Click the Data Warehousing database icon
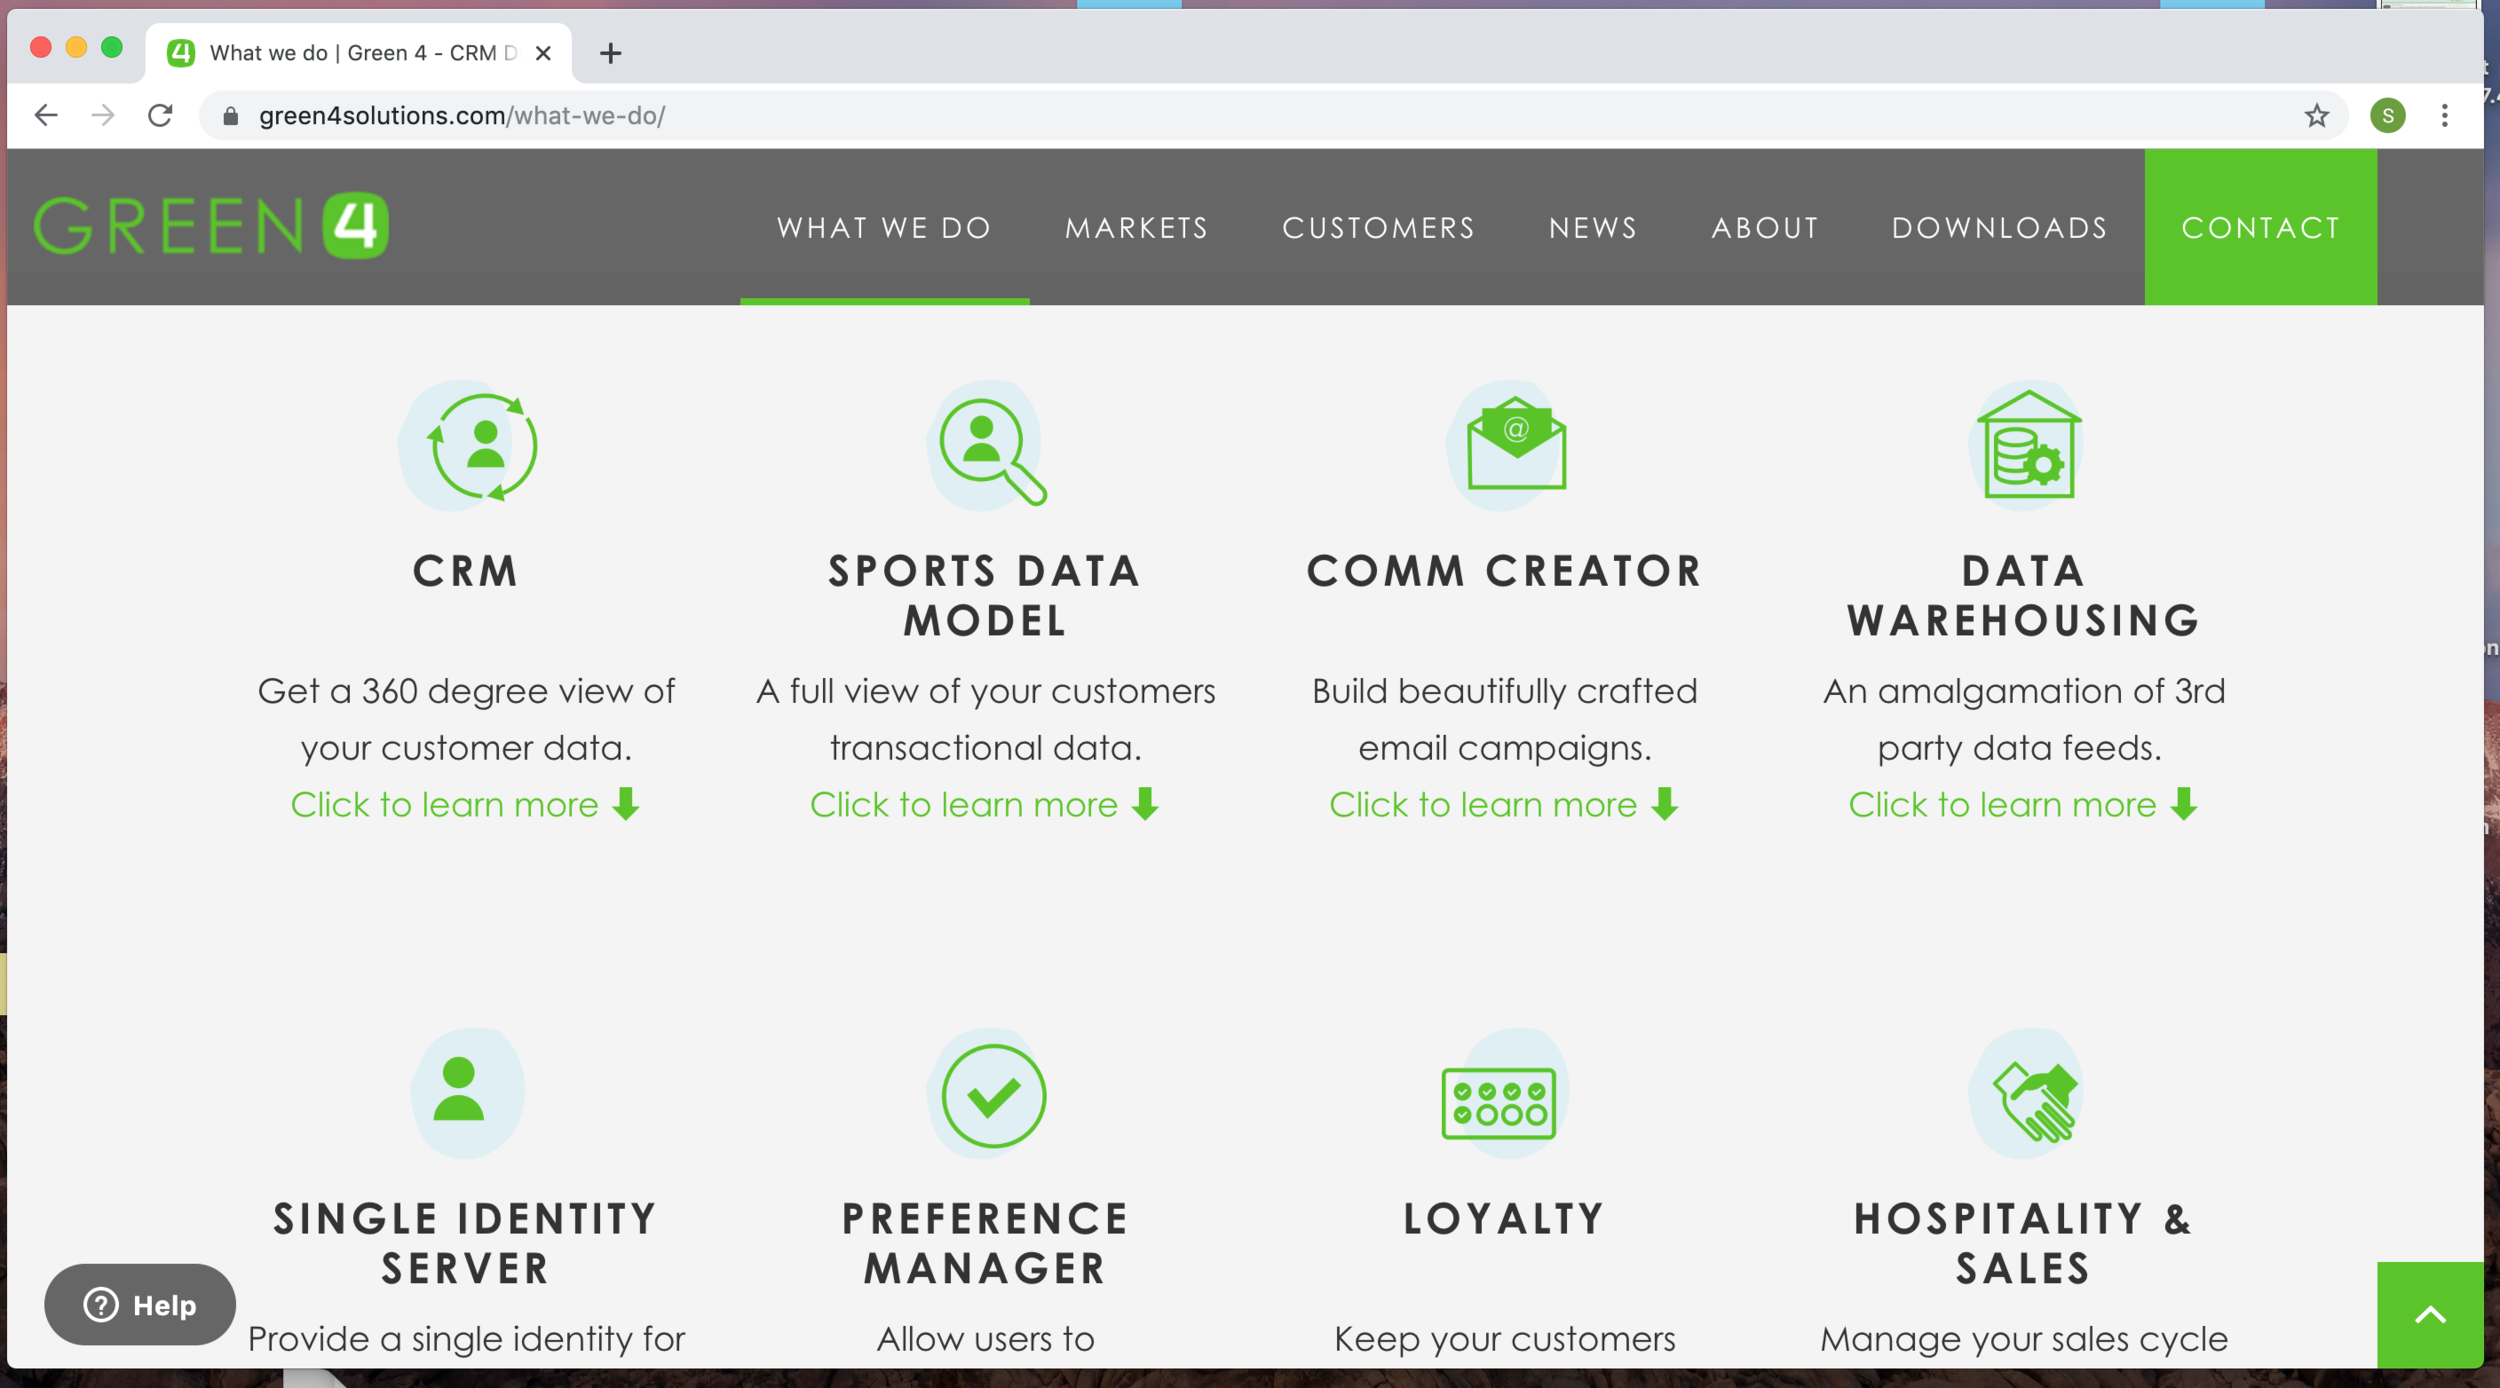 point(2029,446)
